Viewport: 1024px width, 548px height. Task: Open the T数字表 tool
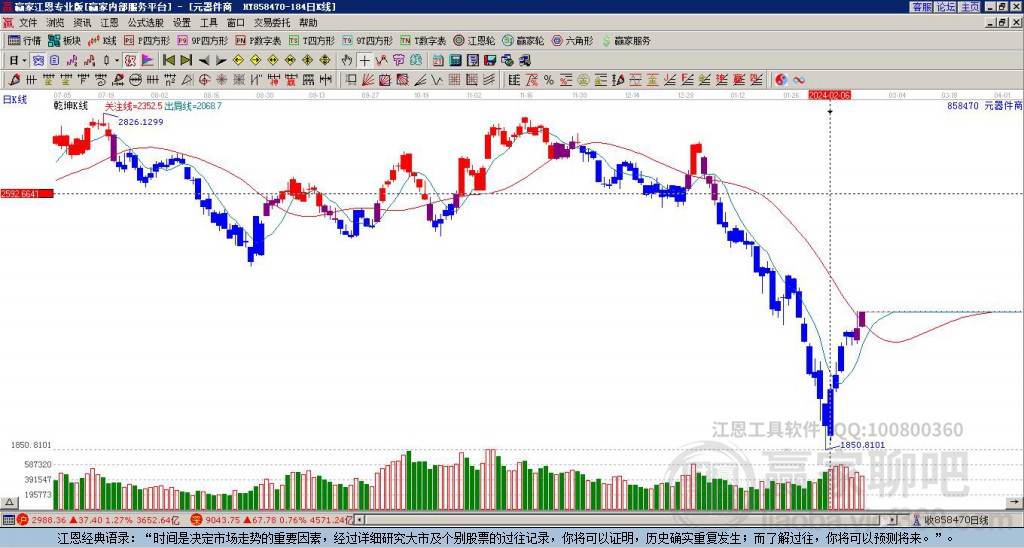point(423,40)
